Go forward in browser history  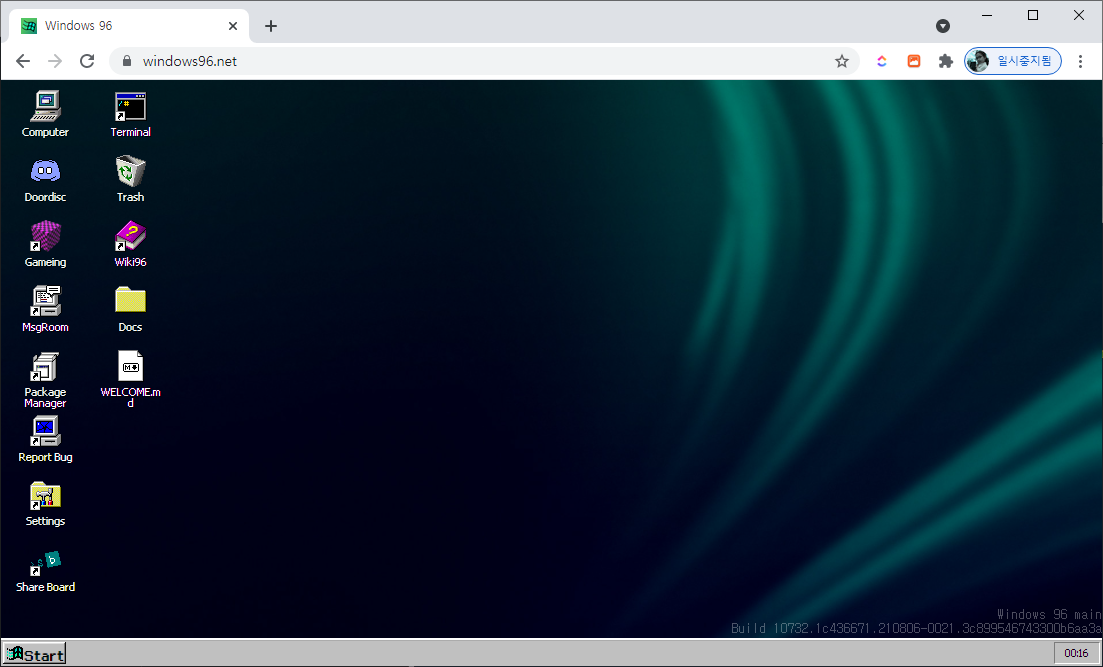pyautogui.click(x=55, y=61)
